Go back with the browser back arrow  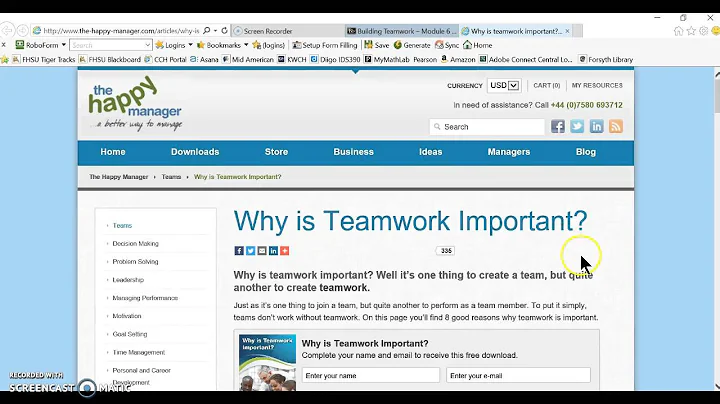(7, 31)
